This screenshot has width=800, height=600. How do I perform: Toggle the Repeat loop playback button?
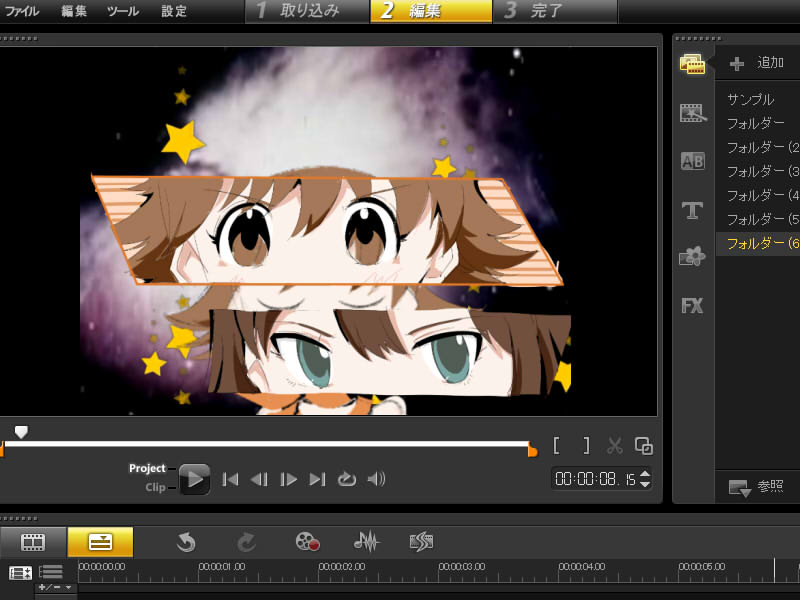[x=346, y=479]
